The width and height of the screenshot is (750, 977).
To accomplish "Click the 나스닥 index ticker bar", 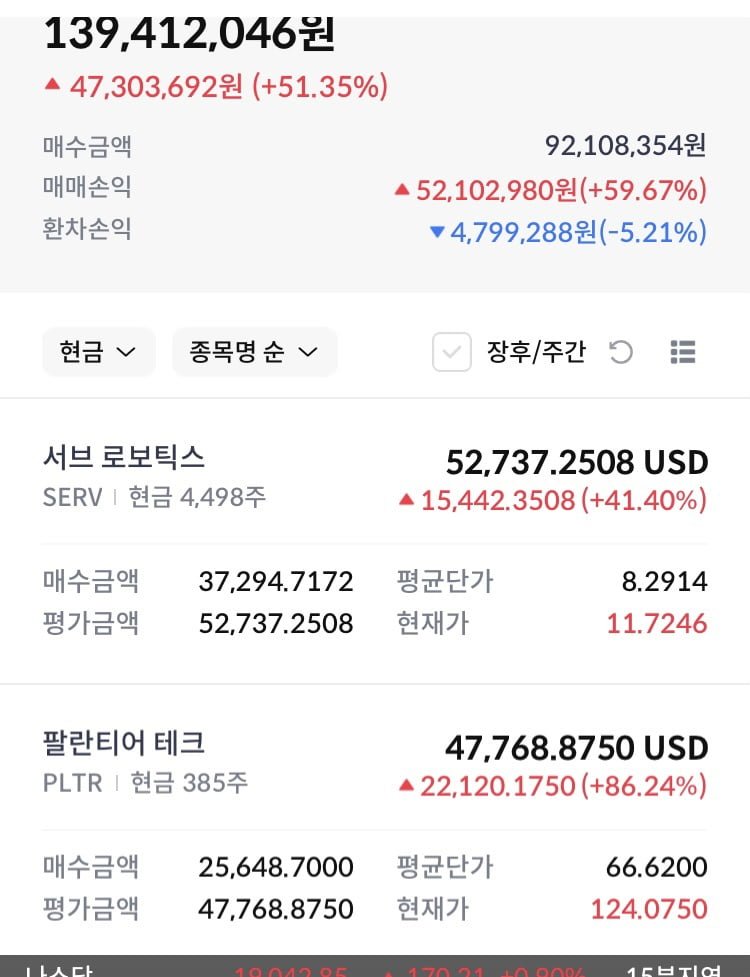I will pos(375,966).
